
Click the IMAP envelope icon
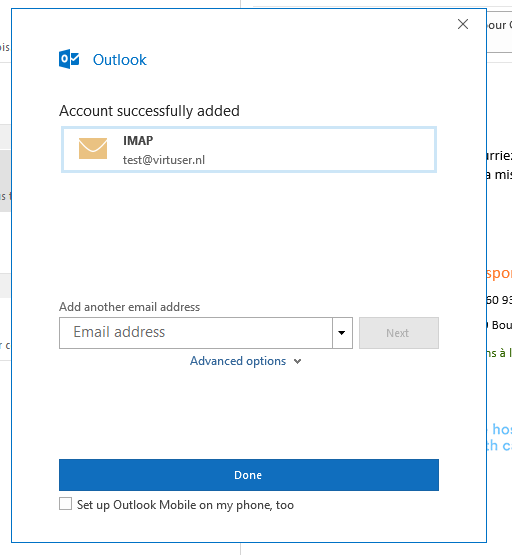click(x=93, y=148)
